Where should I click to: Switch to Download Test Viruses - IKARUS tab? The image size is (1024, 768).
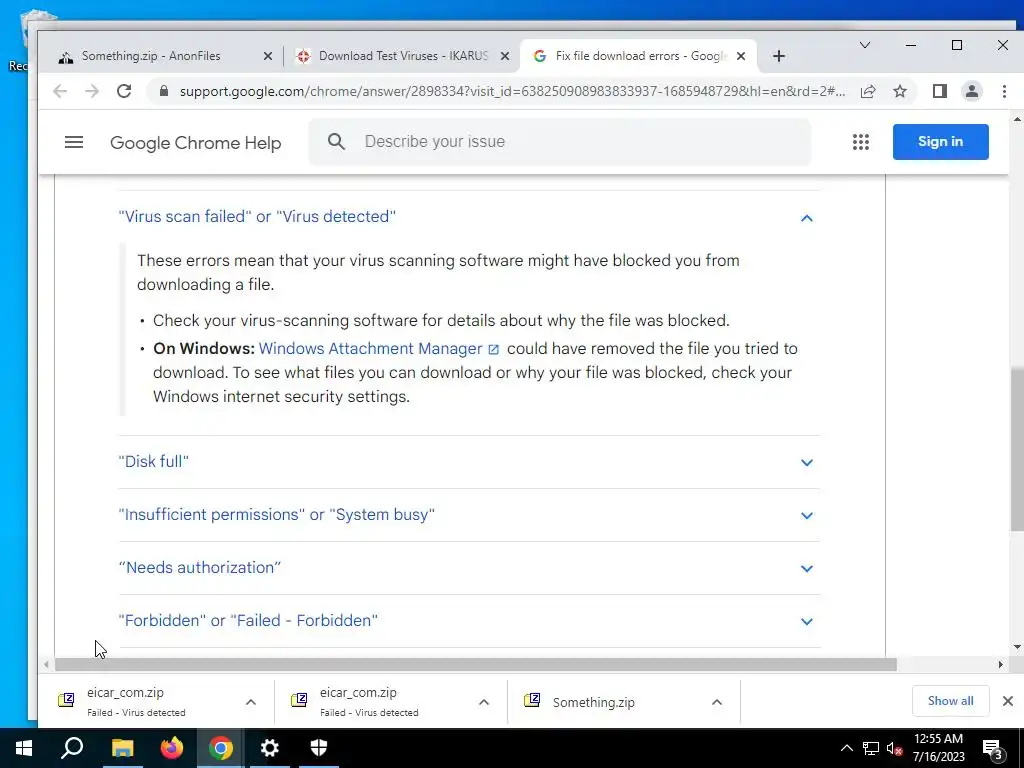coord(402,56)
